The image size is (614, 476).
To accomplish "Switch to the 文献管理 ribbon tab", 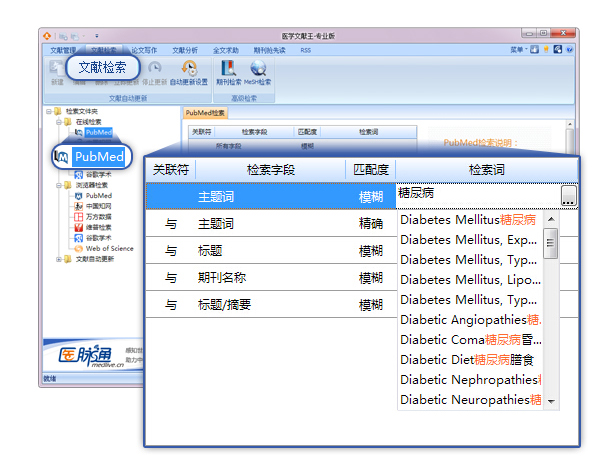I will point(63,50).
